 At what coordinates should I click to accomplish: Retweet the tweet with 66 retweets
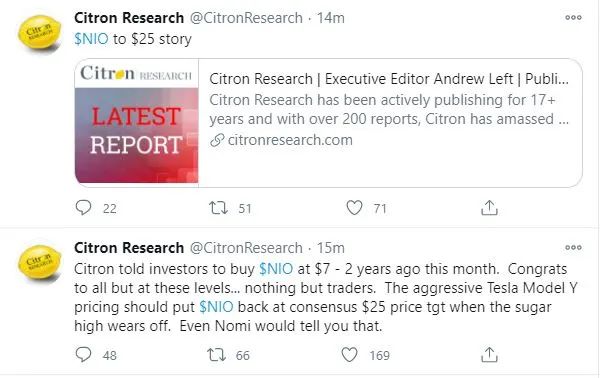click(x=217, y=355)
